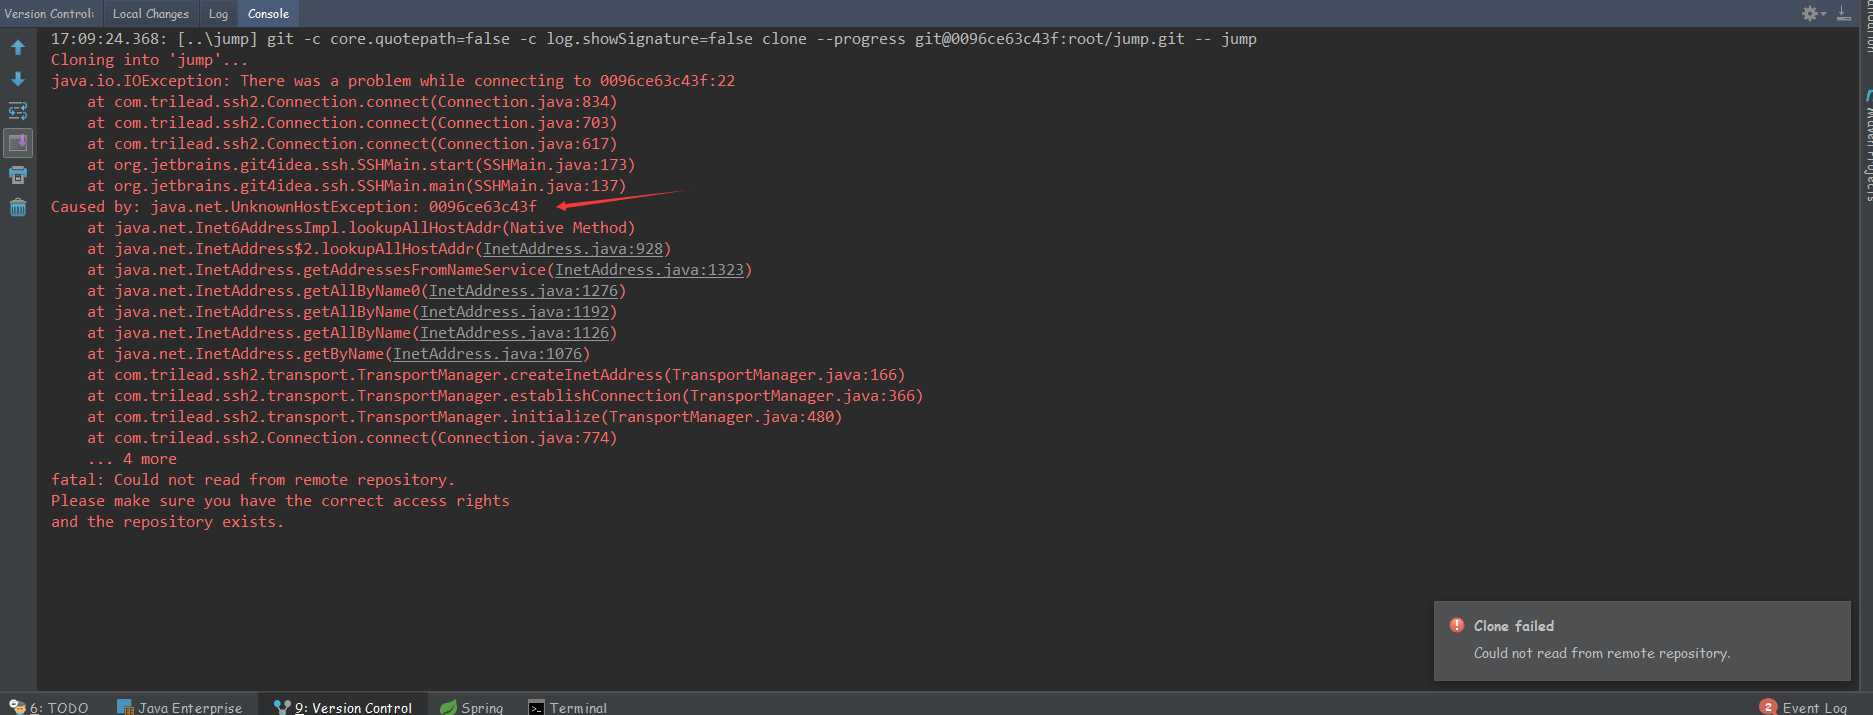This screenshot has height=715, width=1873.
Task: Click the up arrow stack-trace navigation icon
Action: [x=18, y=47]
